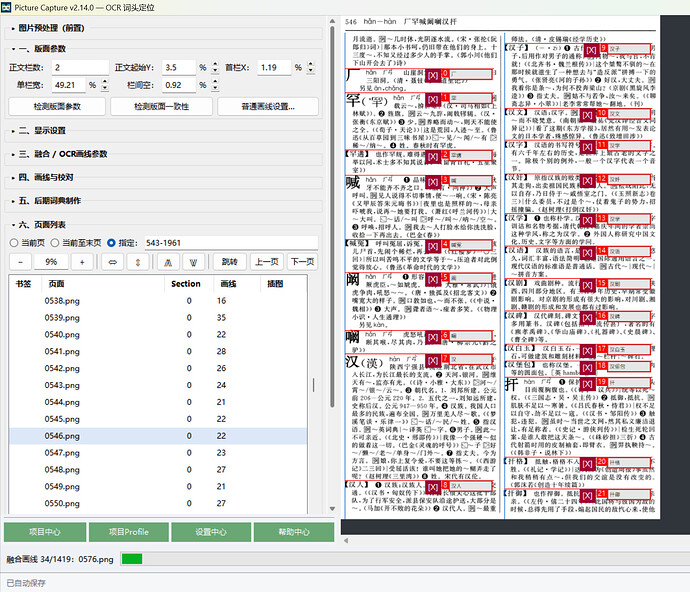Go to previous page with 上一页

[267, 262]
